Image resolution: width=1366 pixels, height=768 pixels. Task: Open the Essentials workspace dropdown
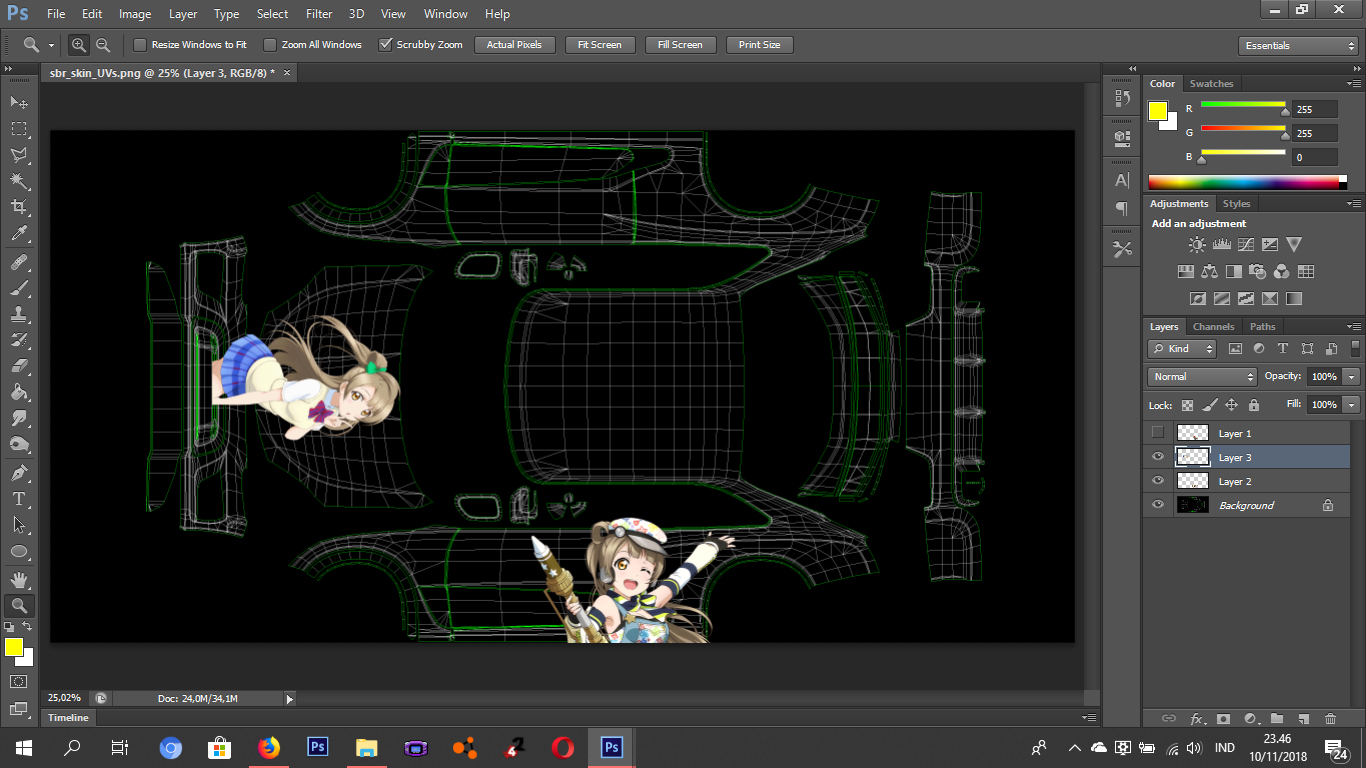coord(1297,46)
